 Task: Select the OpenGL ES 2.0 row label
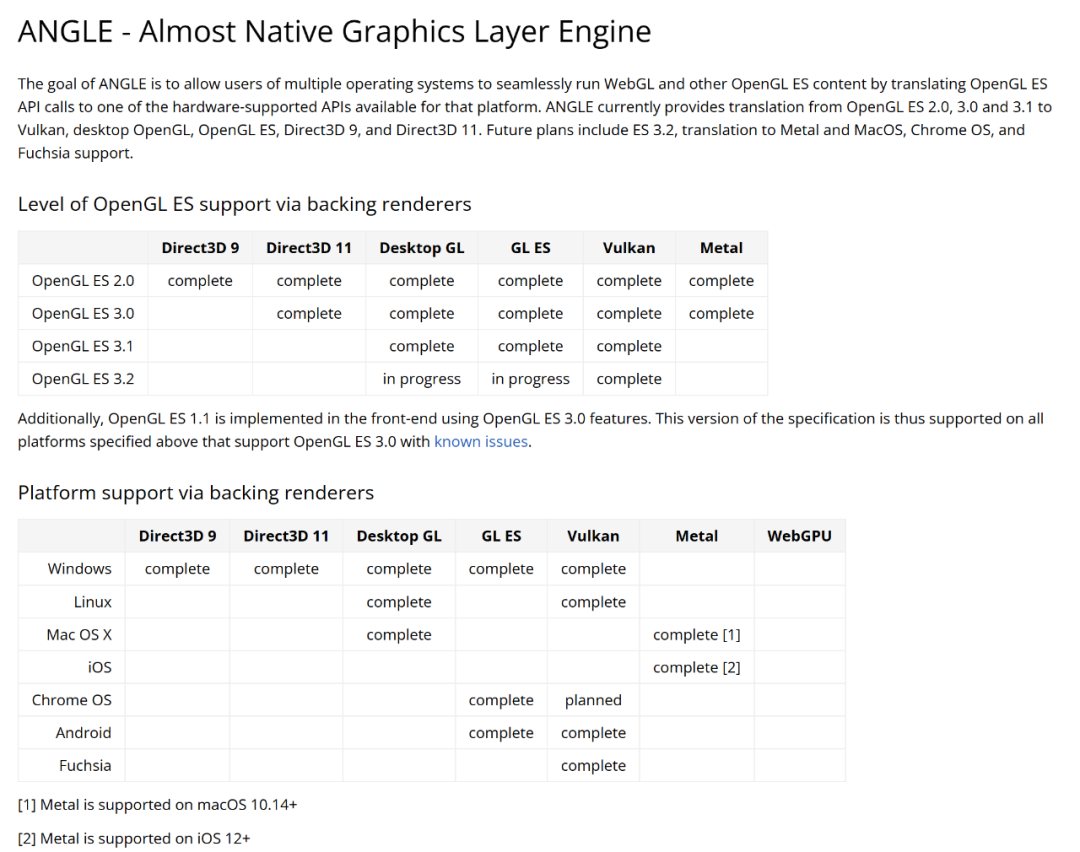83,281
